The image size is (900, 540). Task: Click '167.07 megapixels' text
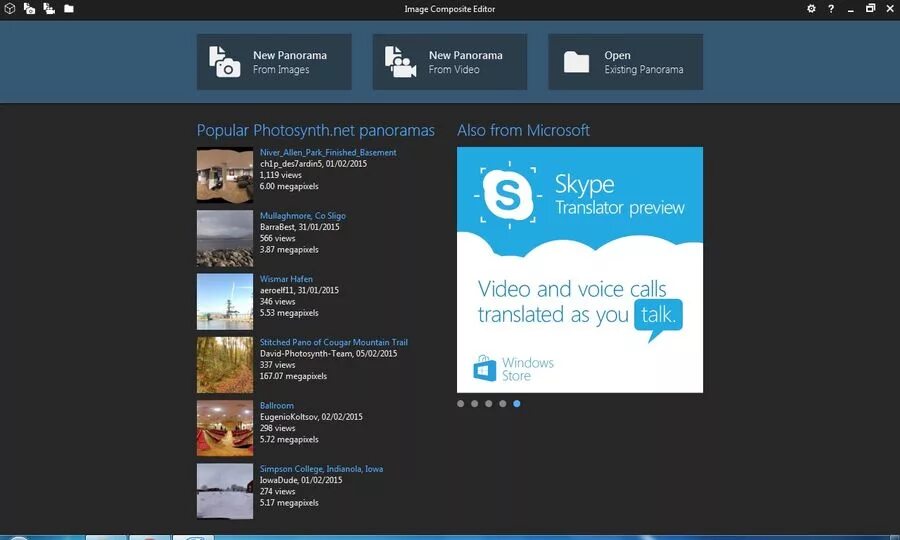coord(293,376)
